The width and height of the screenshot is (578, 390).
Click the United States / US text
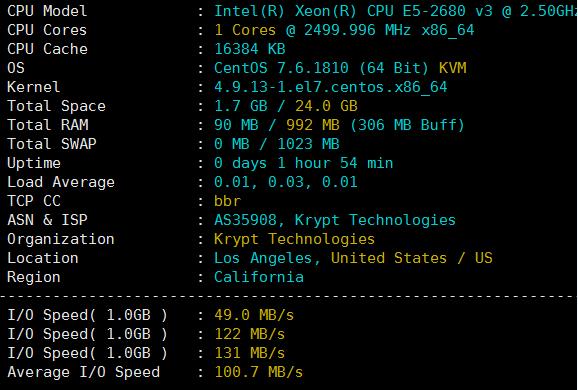coord(411,258)
